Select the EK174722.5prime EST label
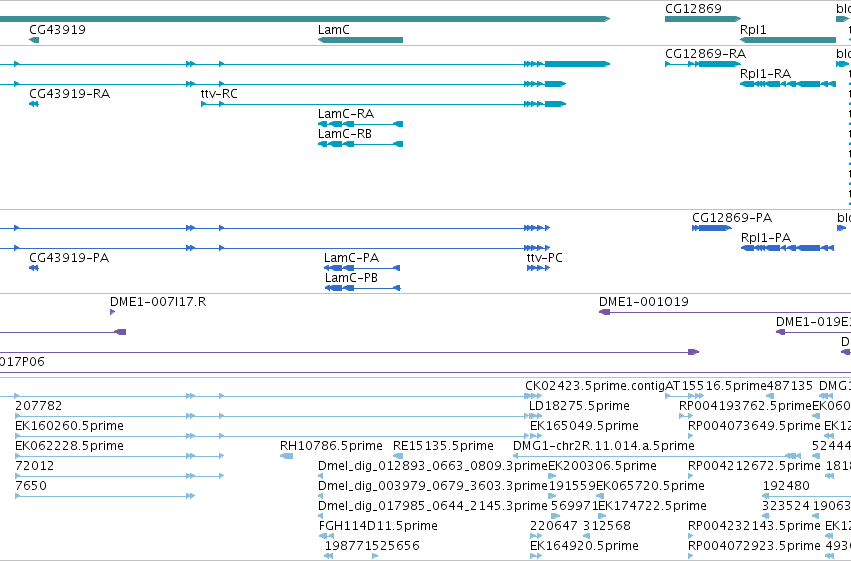This screenshot has height=561, width=851. 652,506
